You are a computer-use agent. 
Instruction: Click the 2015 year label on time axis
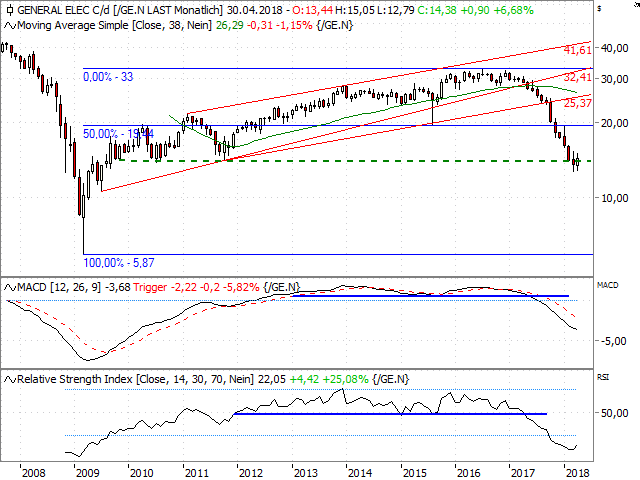[415, 473]
